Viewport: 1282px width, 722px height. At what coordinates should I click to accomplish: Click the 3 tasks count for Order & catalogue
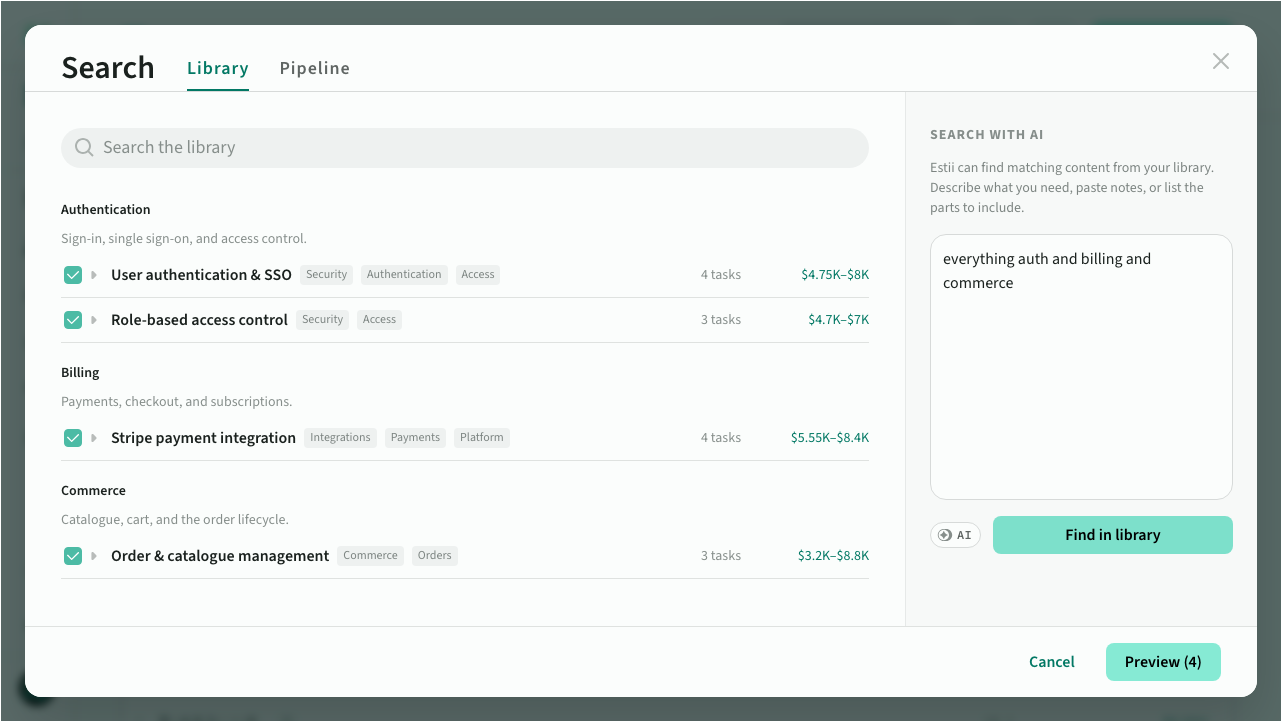[x=721, y=556]
